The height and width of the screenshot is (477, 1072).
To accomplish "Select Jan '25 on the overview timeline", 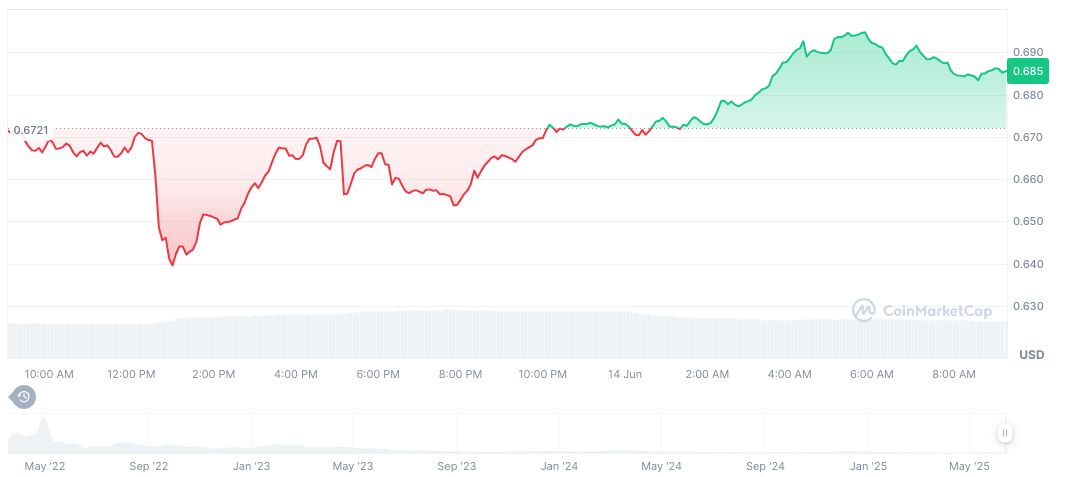I will click(868, 466).
